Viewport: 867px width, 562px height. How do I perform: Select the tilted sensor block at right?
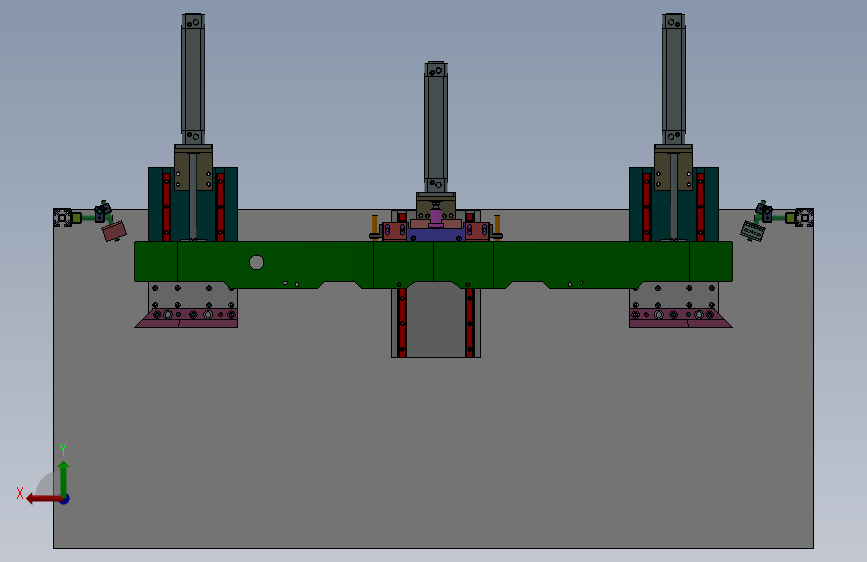point(753,231)
